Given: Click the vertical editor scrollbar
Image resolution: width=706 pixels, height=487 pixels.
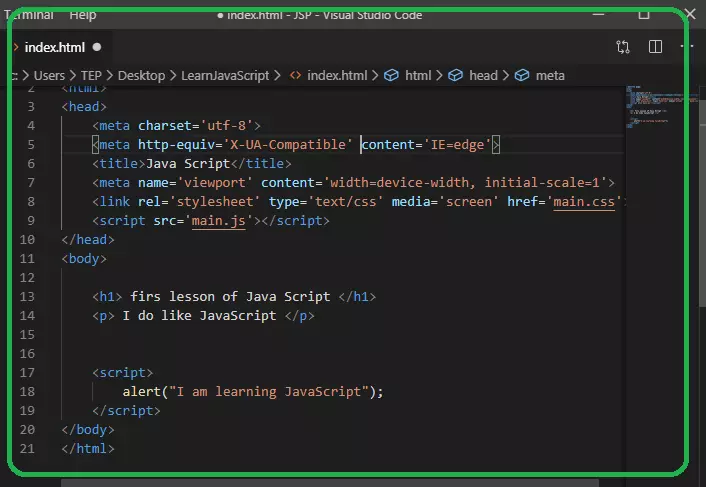Looking at the screenshot, I should [702, 203].
